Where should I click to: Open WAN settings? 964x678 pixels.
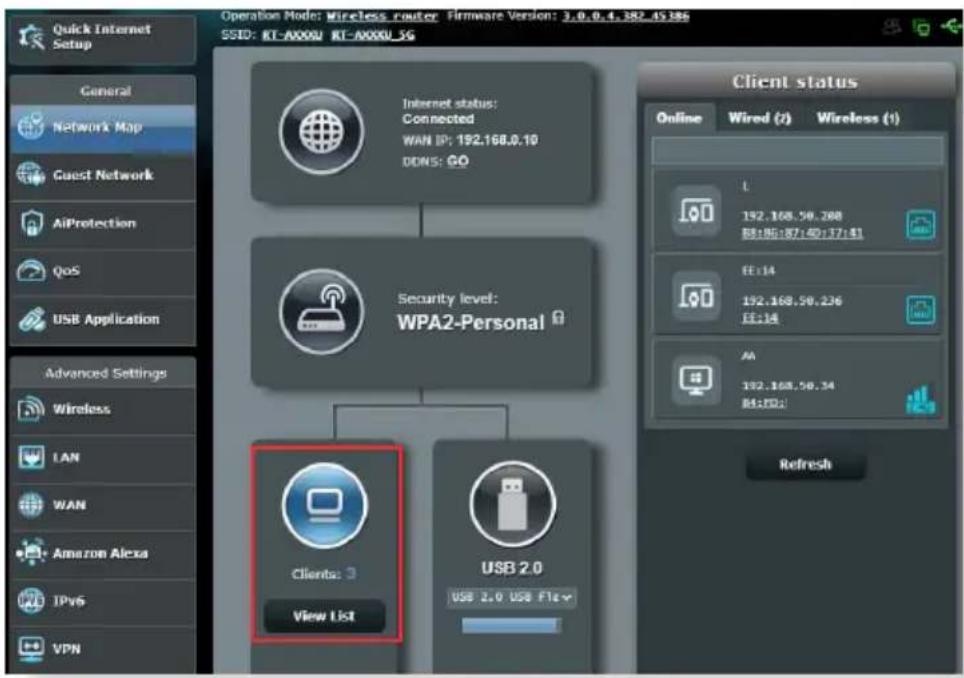[x=103, y=506]
